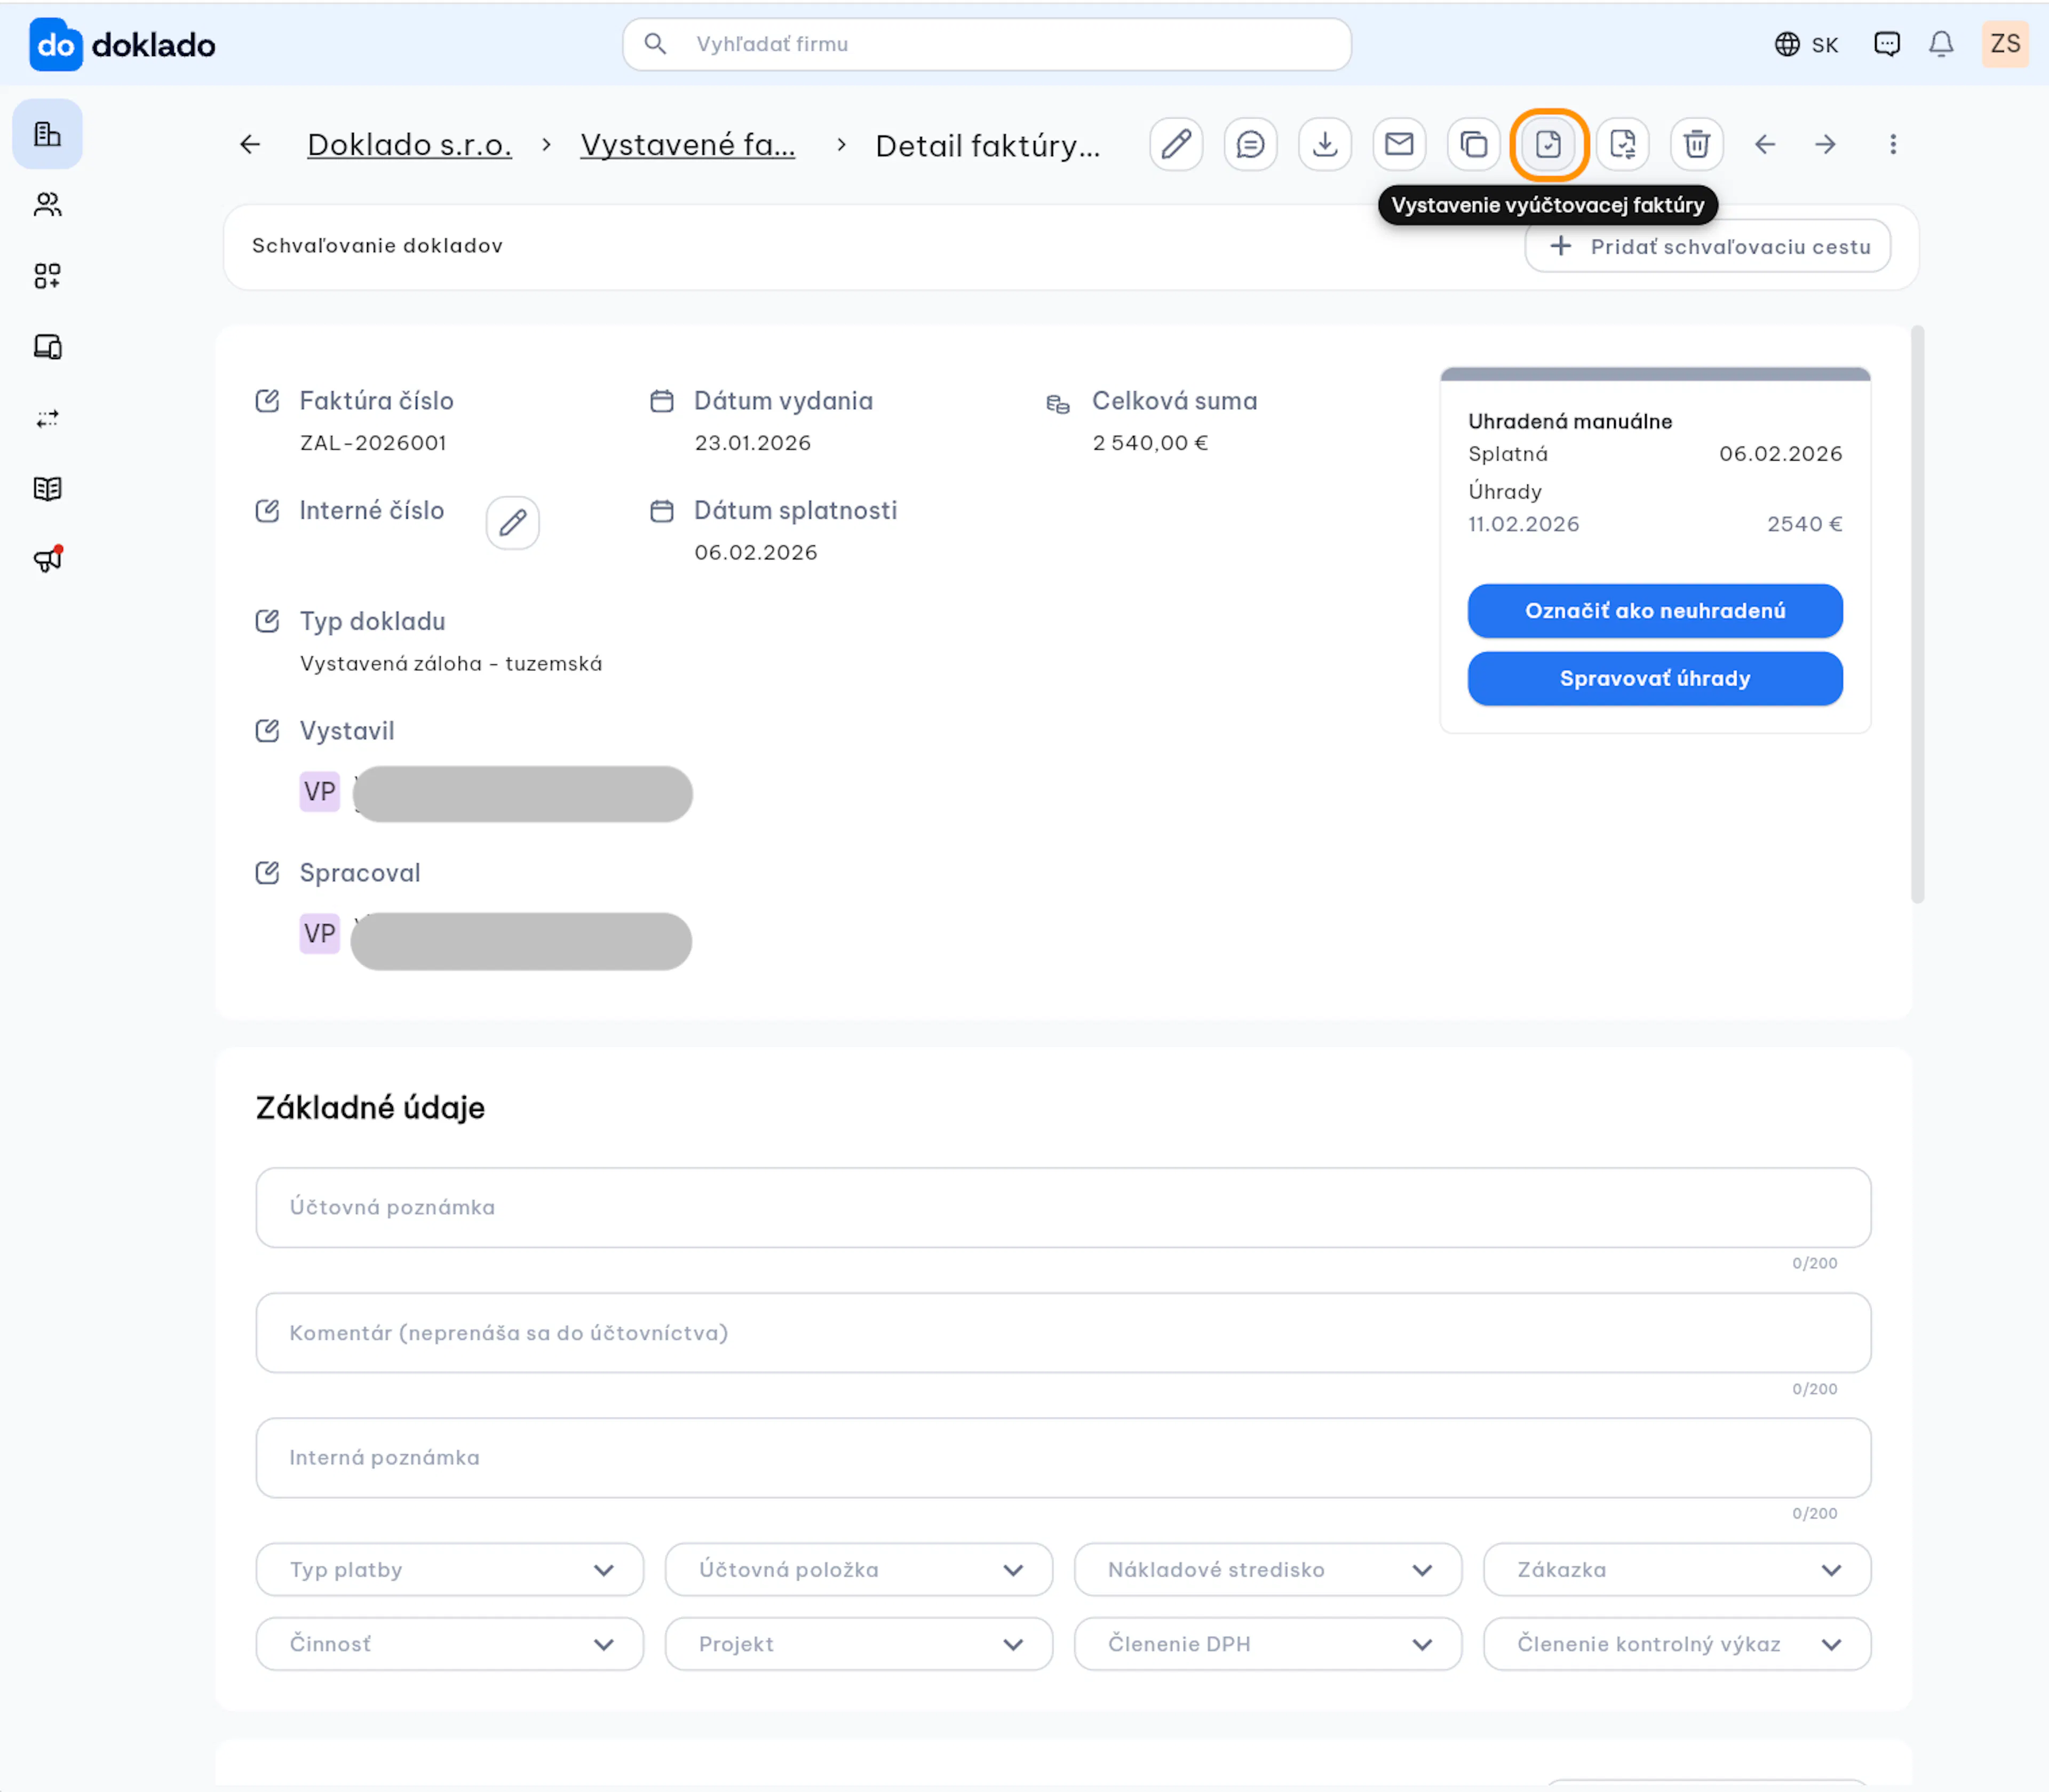Expand the Zákazka dropdown
This screenshot has width=2049, height=1792.
1677,1570
